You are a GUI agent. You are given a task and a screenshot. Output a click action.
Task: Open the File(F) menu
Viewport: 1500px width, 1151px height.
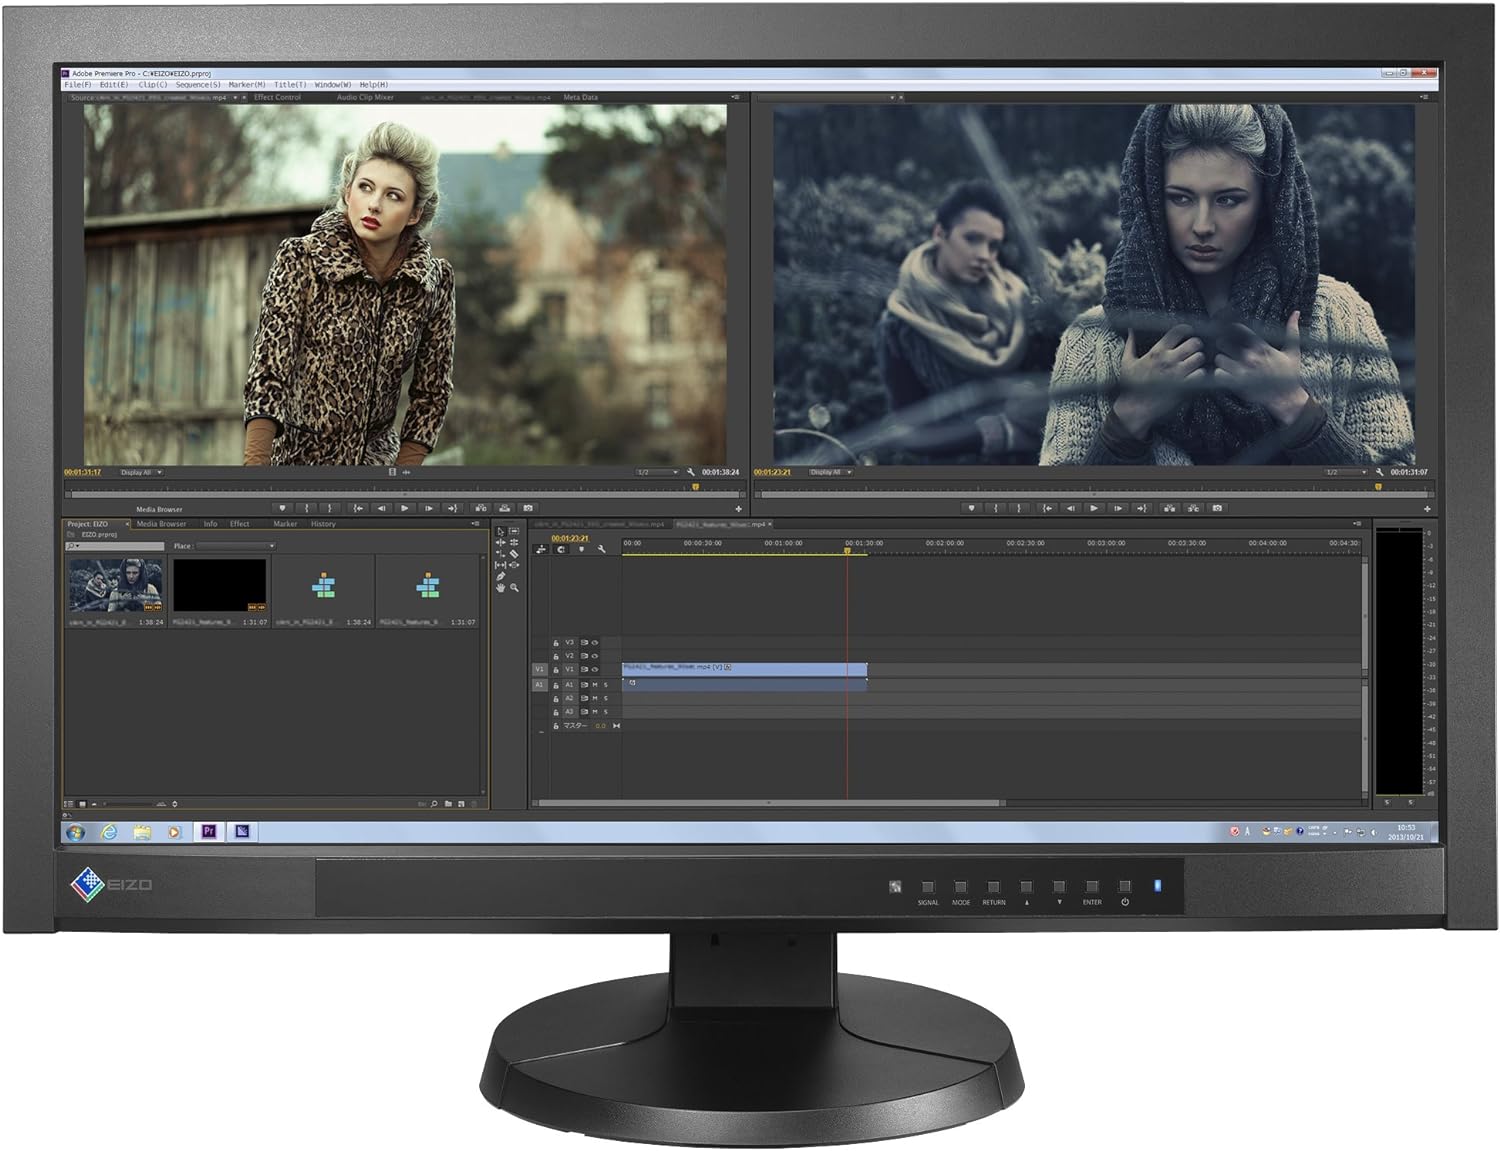point(78,85)
